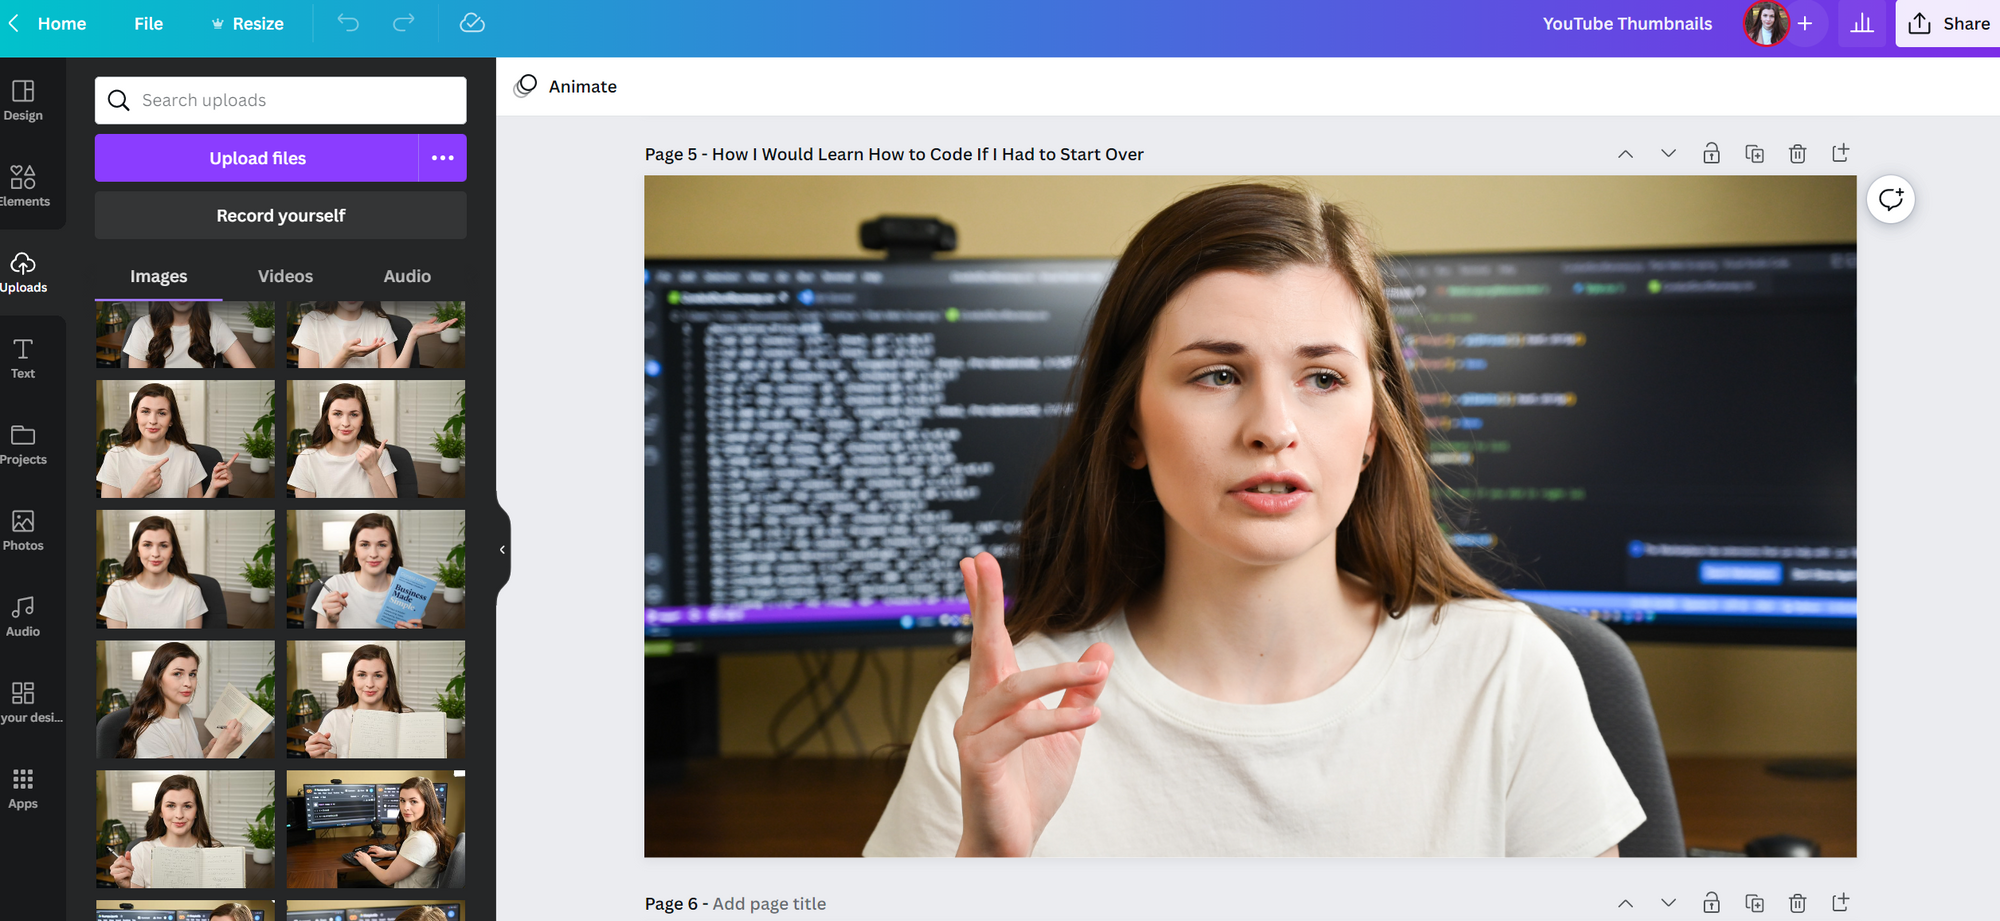Click the Share button

click(x=1948, y=23)
